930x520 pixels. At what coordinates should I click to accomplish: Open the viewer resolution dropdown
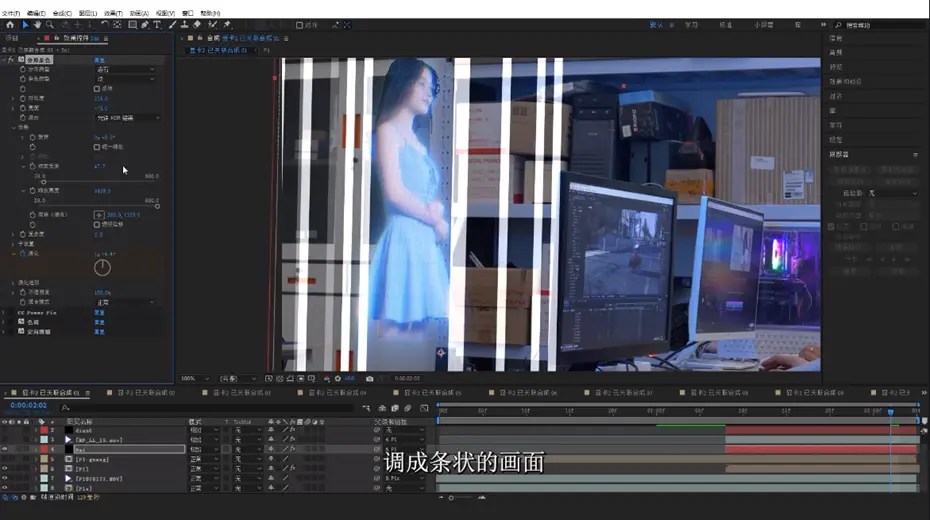pos(238,378)
